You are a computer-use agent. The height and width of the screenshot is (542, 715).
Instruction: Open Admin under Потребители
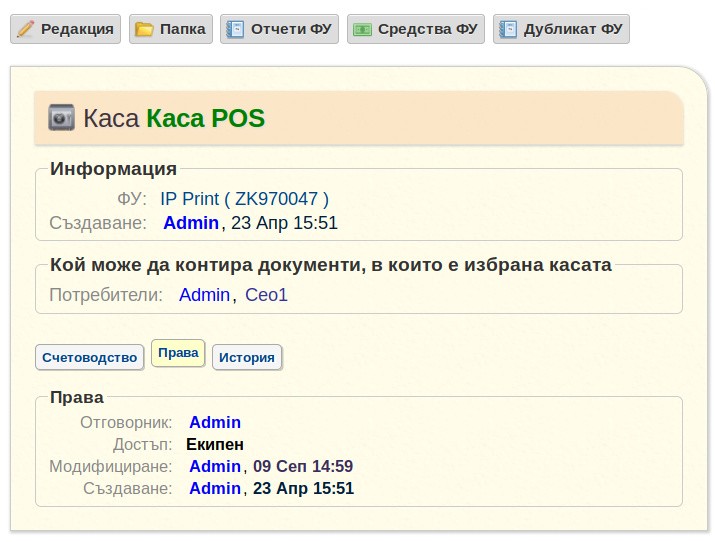[204, 295]
